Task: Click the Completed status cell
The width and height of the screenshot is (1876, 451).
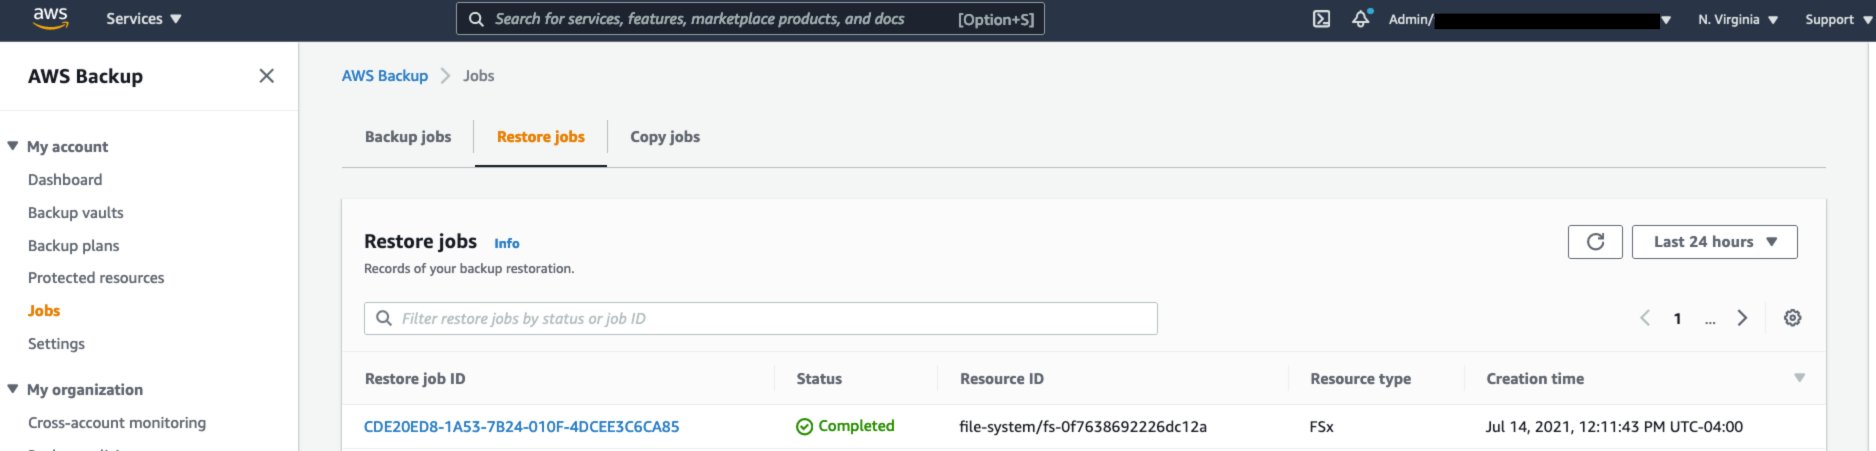Action: [x=845, y=426]
